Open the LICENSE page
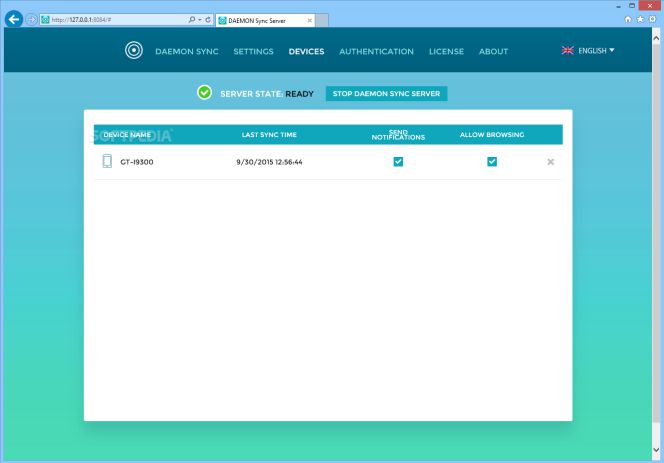The width and height of the screenshot is (664, 463). [x=446, y=51]
